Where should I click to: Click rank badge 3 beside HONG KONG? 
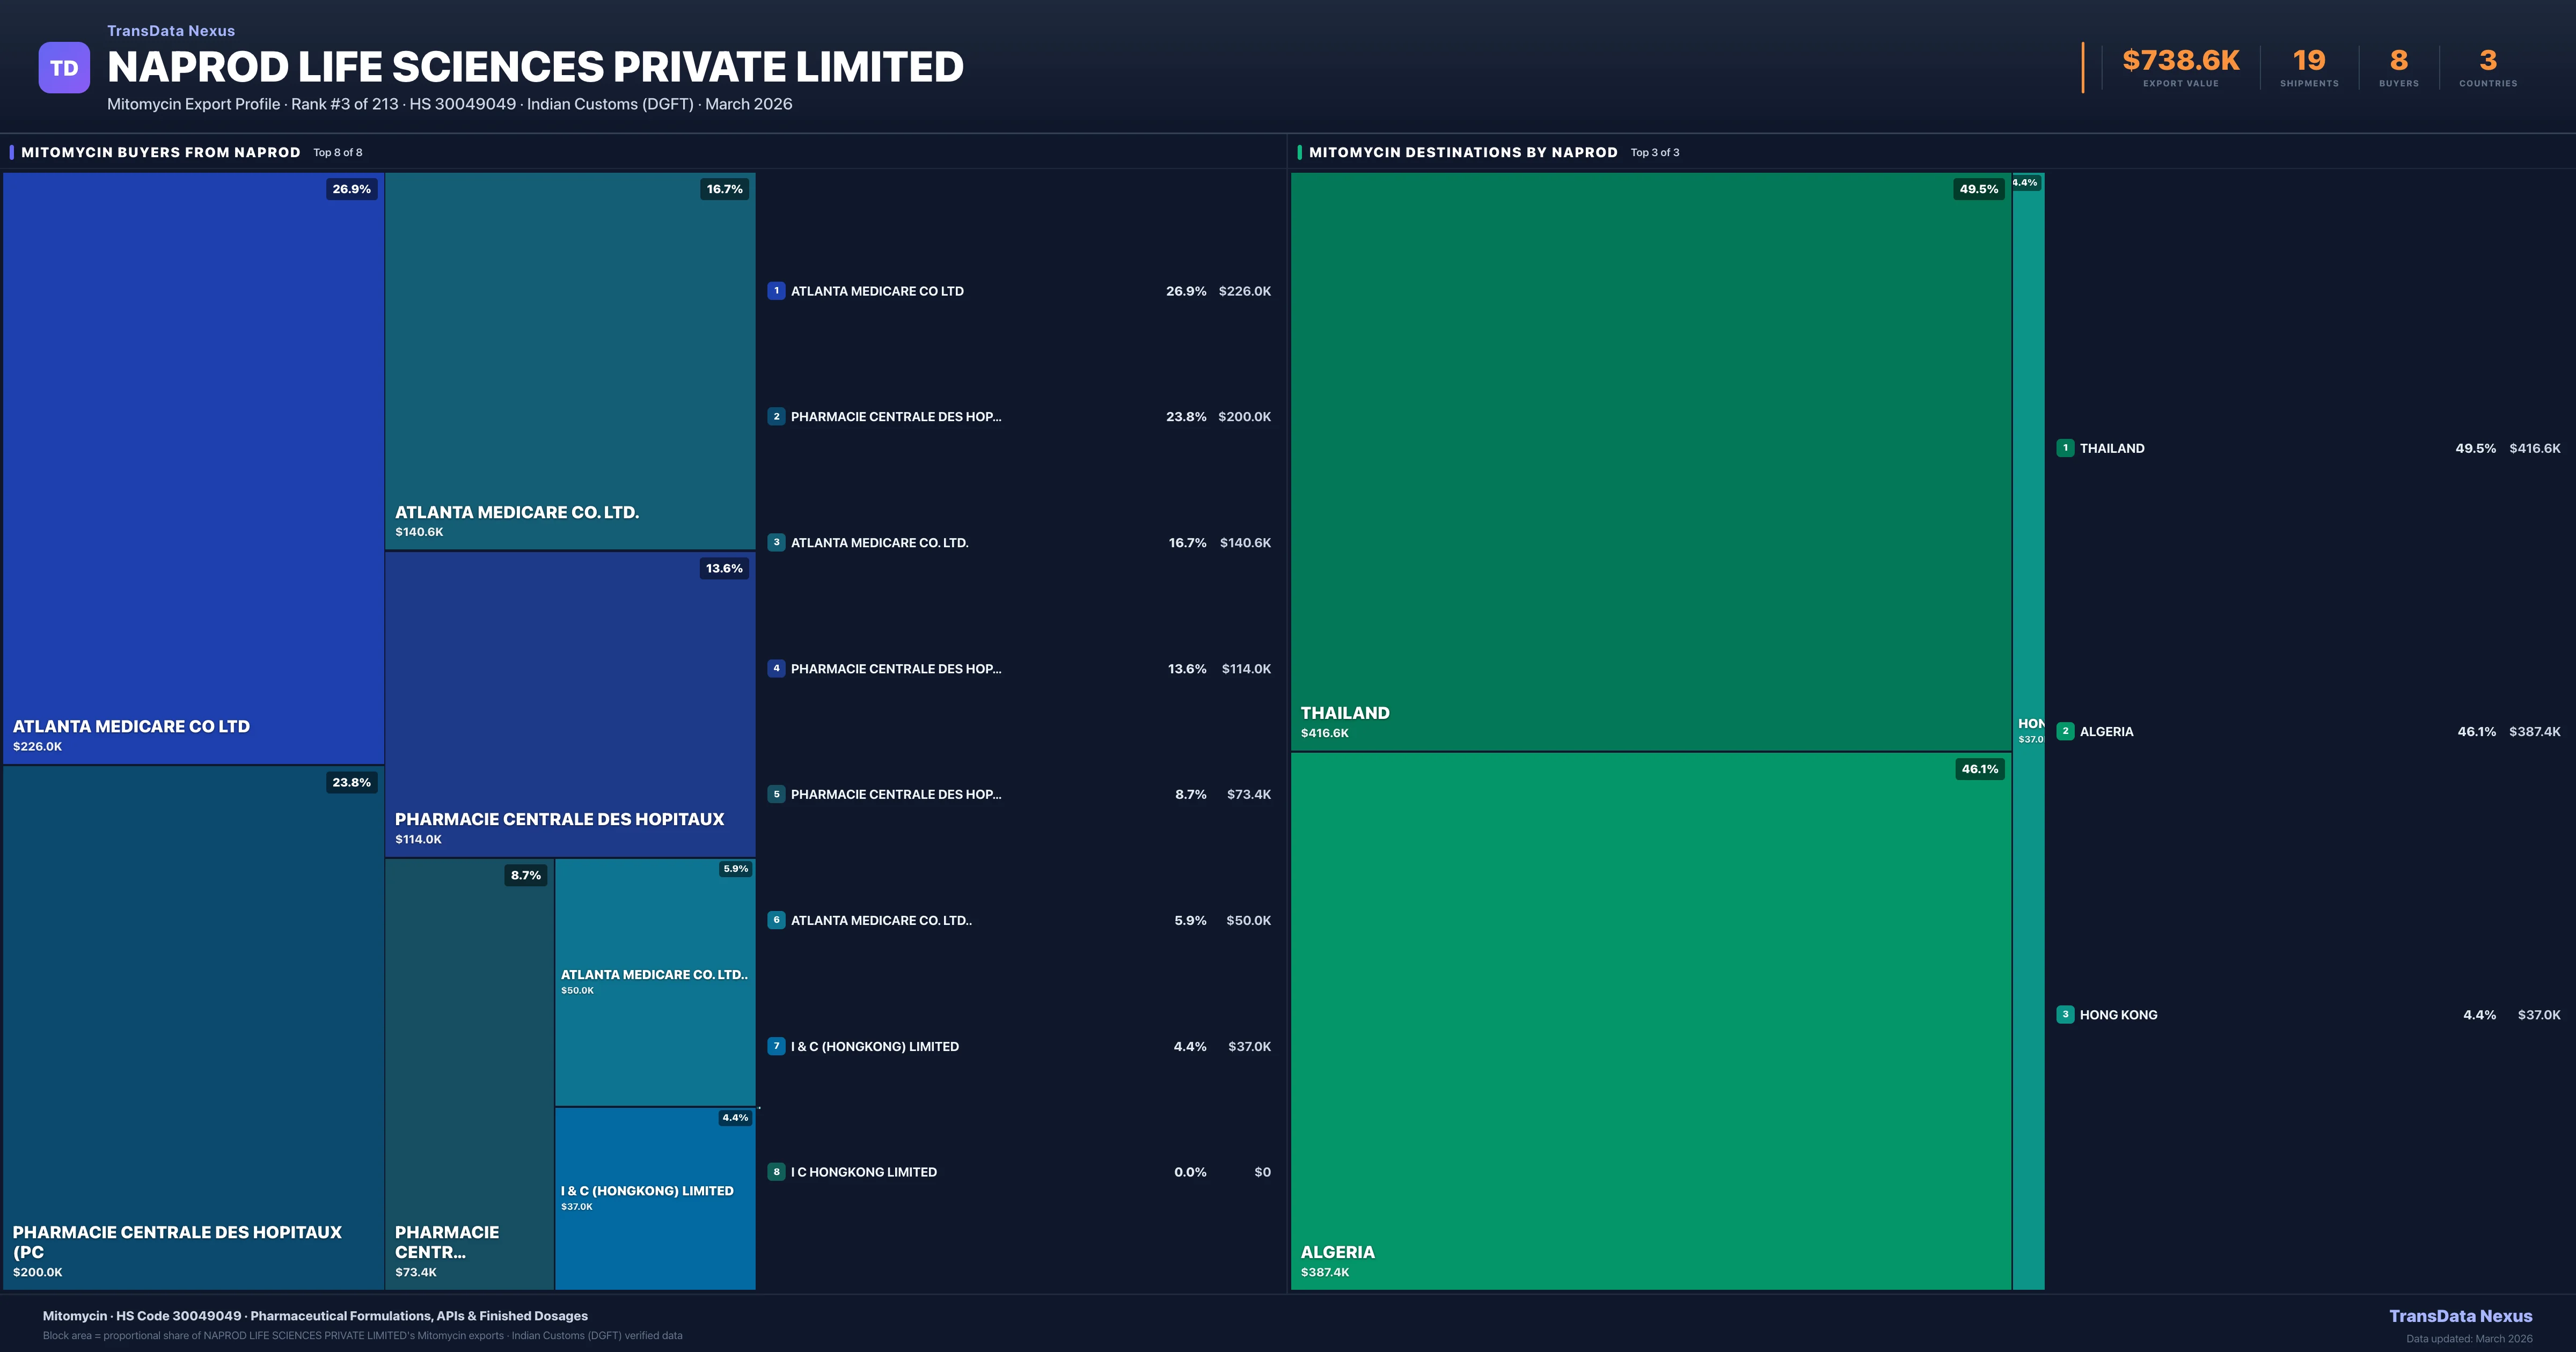point(2065,1014)
